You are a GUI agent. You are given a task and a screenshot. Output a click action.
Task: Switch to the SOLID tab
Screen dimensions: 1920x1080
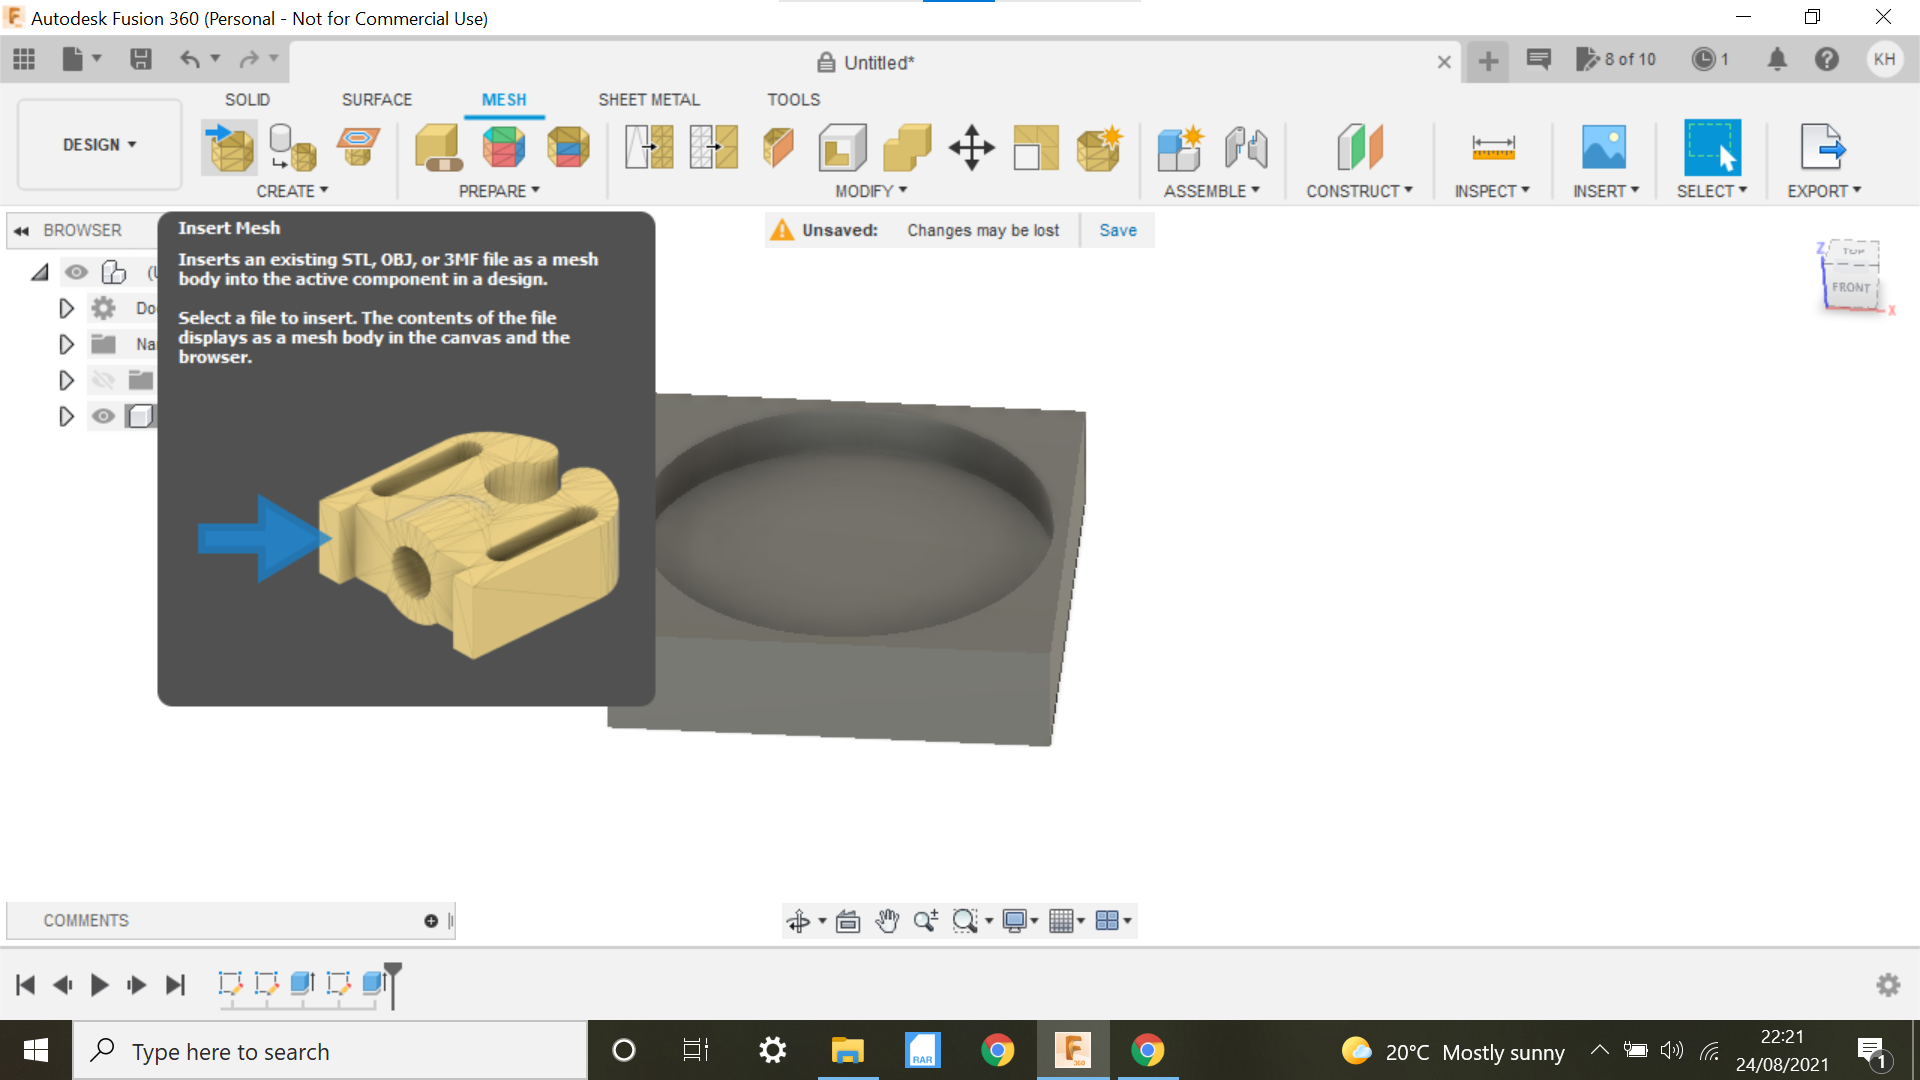(x=247, y=99)
